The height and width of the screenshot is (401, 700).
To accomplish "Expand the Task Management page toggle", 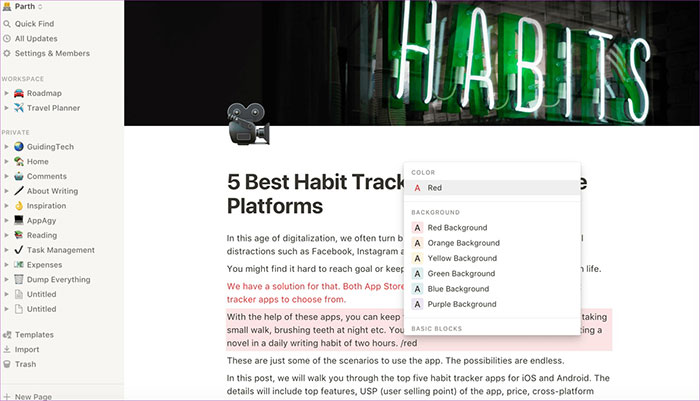I will click(6, 250).
